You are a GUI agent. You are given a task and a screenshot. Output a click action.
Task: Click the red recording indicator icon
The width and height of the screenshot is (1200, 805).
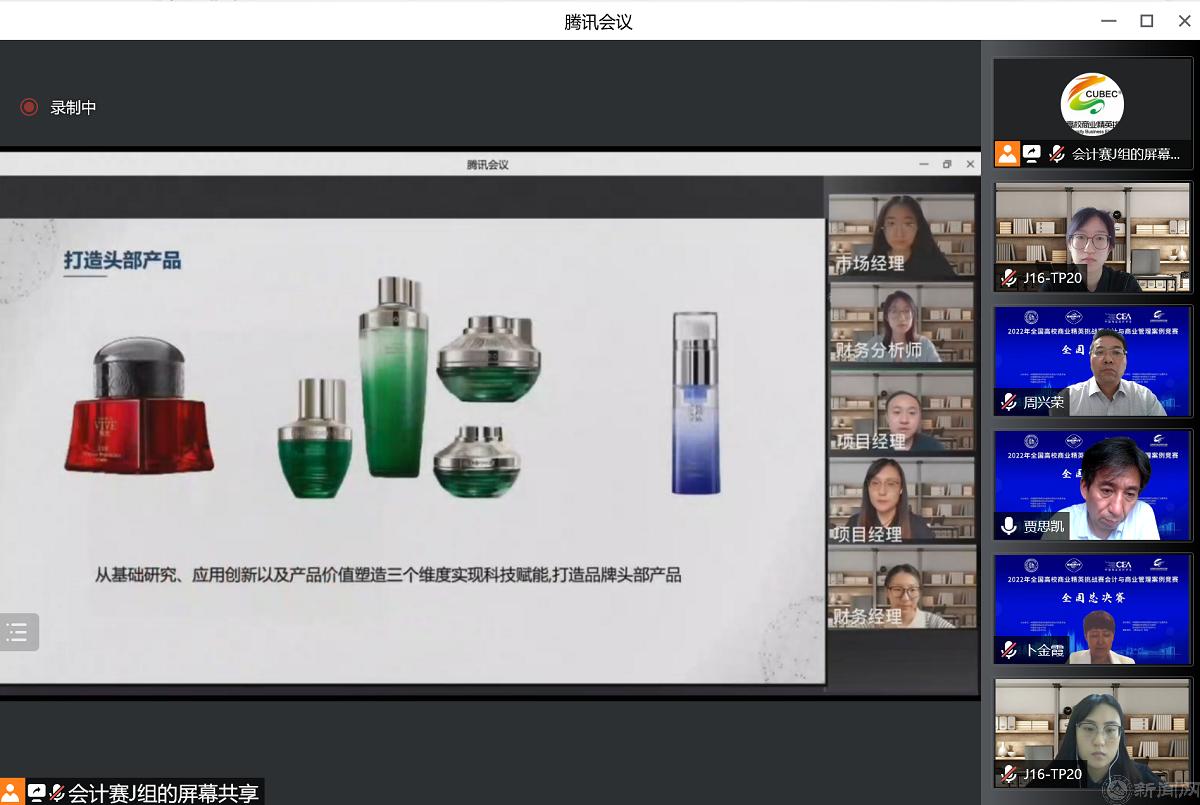[x=29, y=107]
